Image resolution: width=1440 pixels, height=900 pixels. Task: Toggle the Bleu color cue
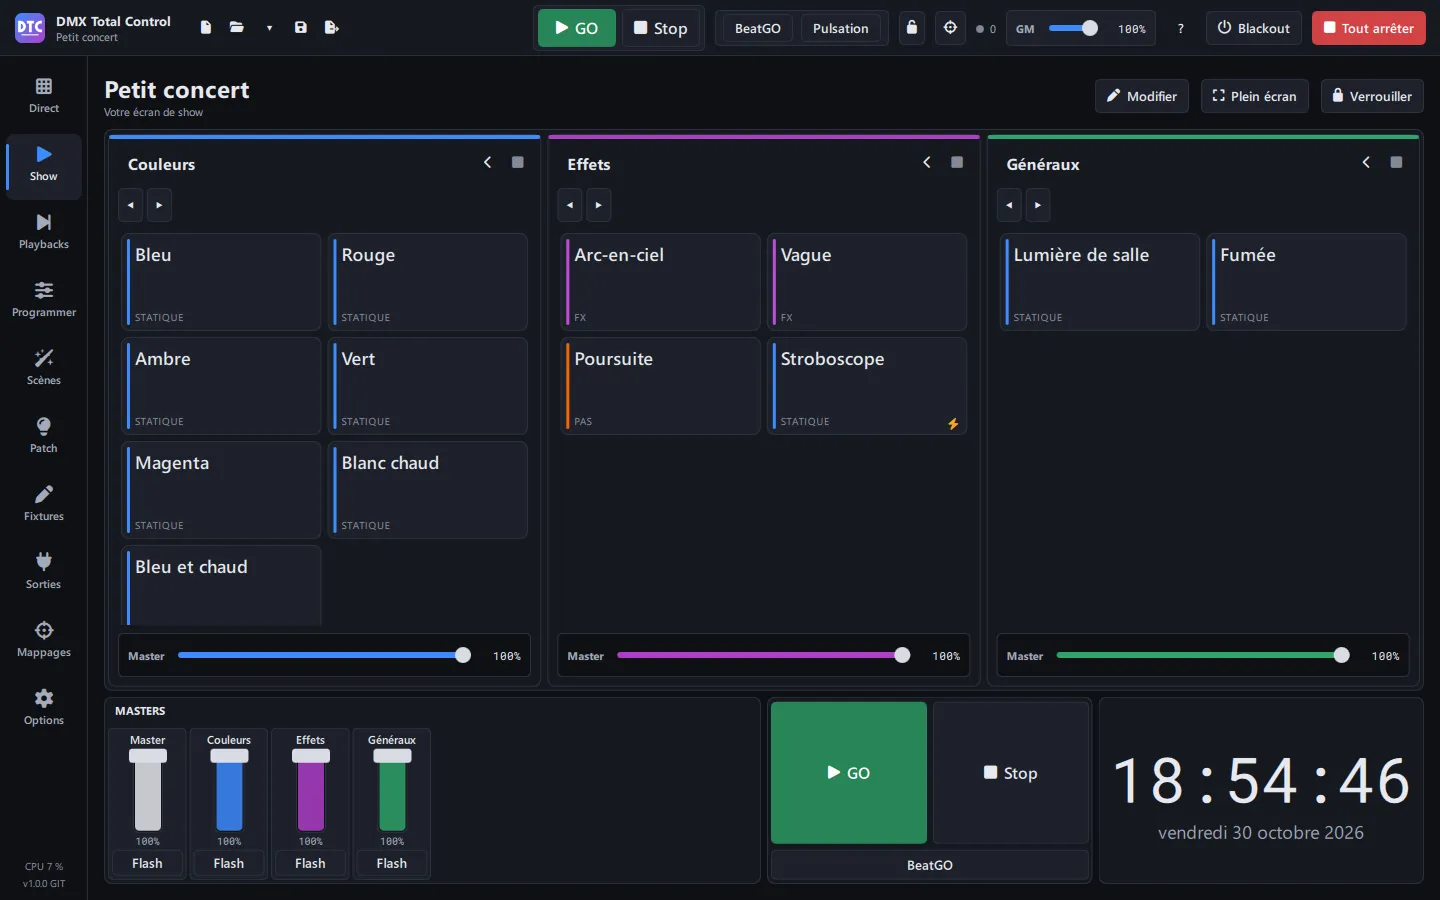(x=222, y=282)
